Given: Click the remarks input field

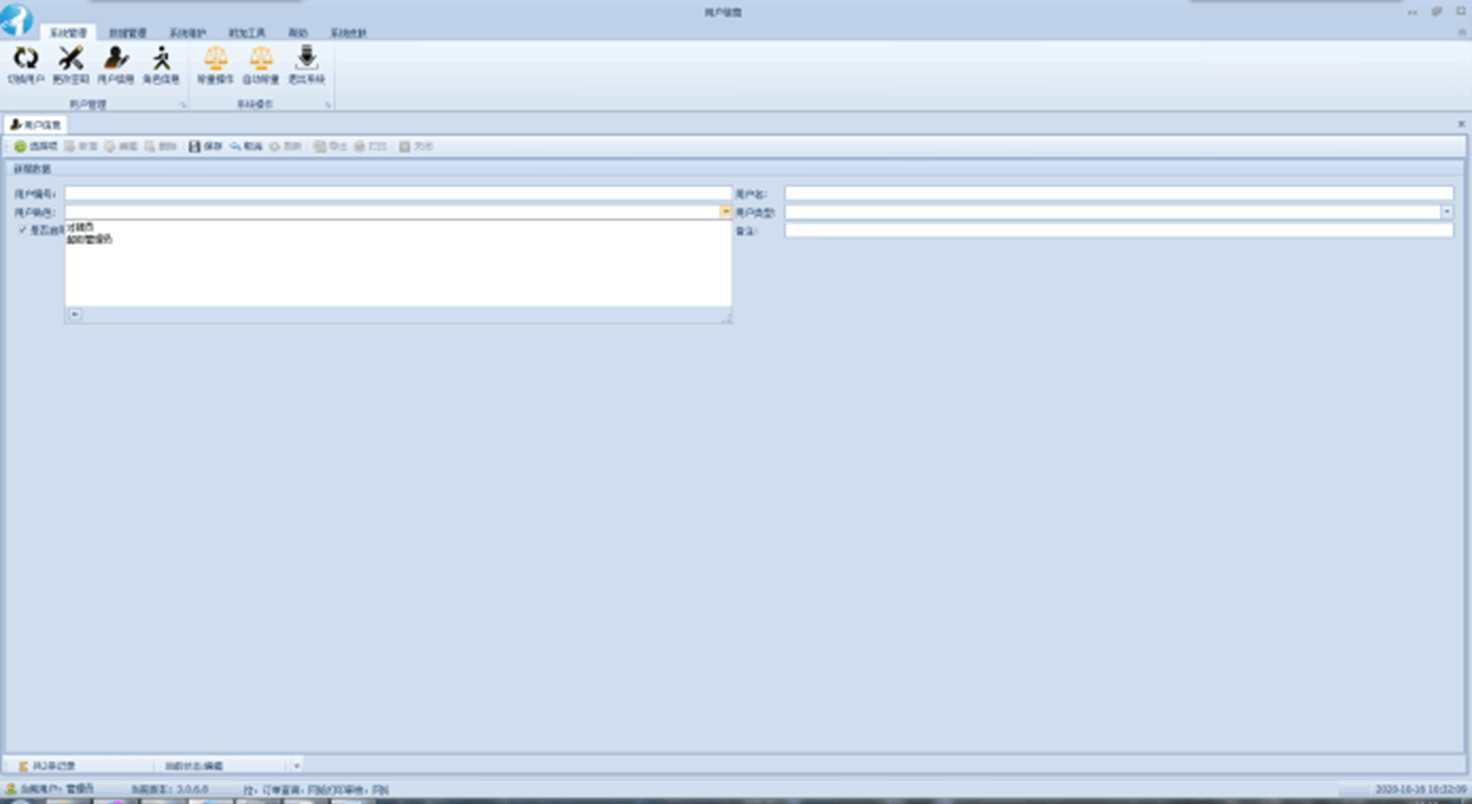Looking at the screenshot, I should (x=1119, y=230).
